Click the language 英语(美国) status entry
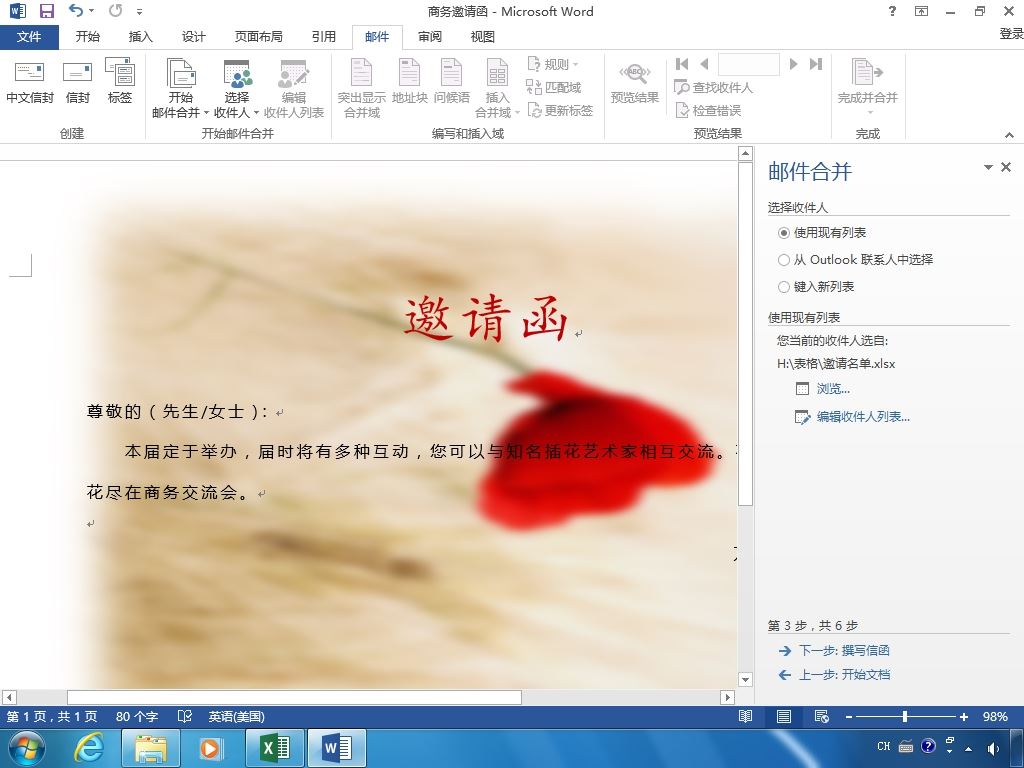The image size is (1024, 768). point(236,716)
